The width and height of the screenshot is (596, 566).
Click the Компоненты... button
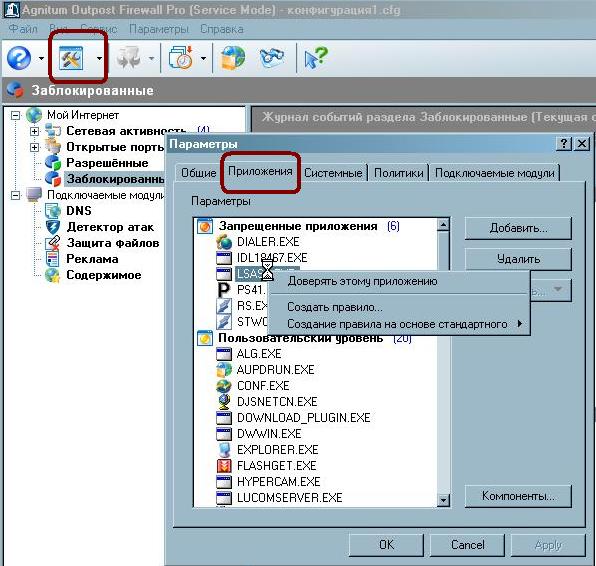tap(518, 496)
